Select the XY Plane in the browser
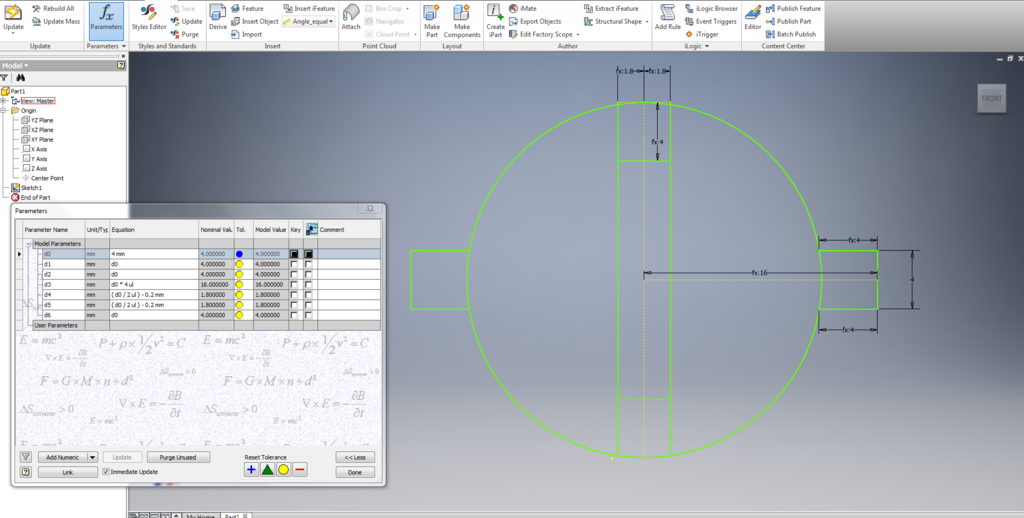Viewport: 1024px width, 518px height. [37, 139]
